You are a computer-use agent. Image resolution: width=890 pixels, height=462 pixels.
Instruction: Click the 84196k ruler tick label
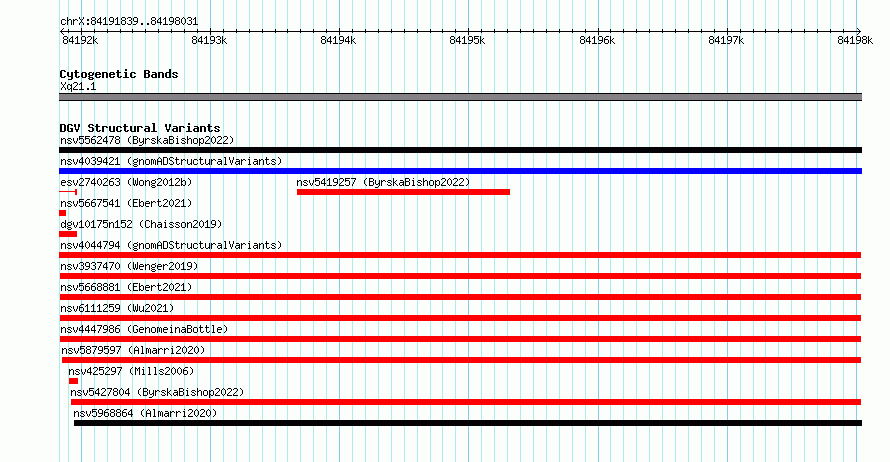pos(597,40)
